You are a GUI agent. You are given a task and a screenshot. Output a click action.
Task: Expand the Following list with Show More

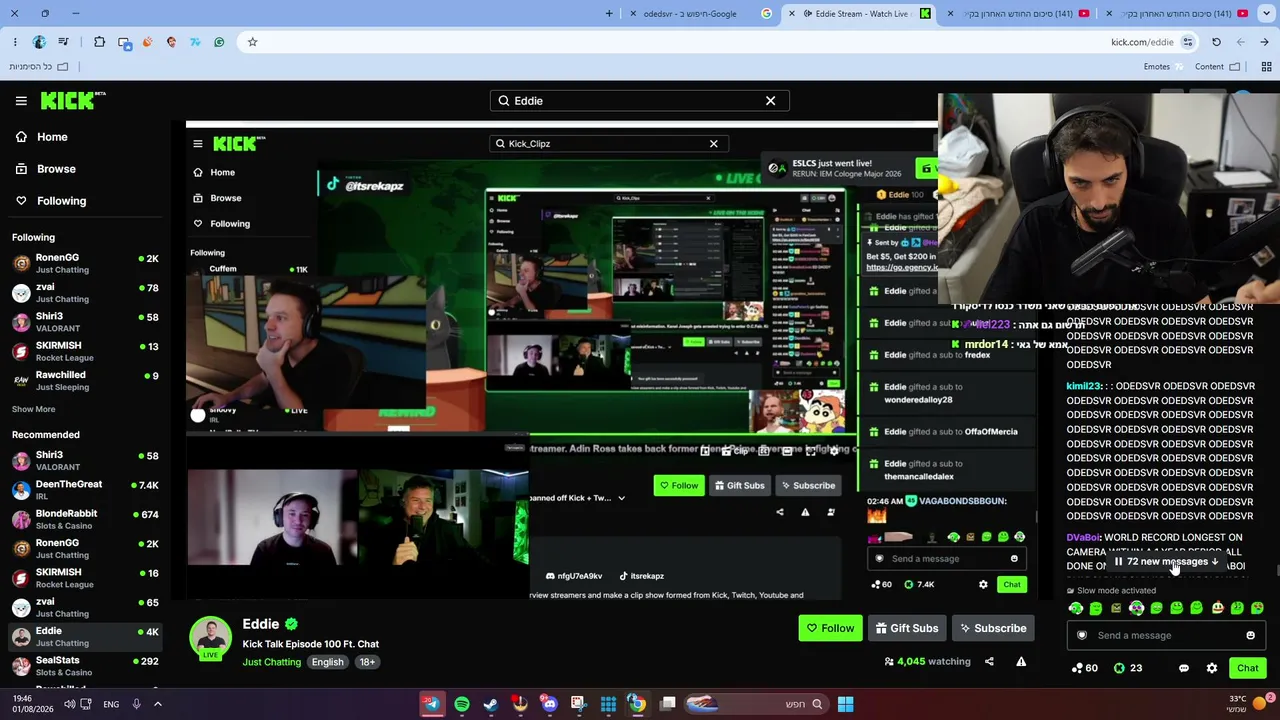(33, 409)
